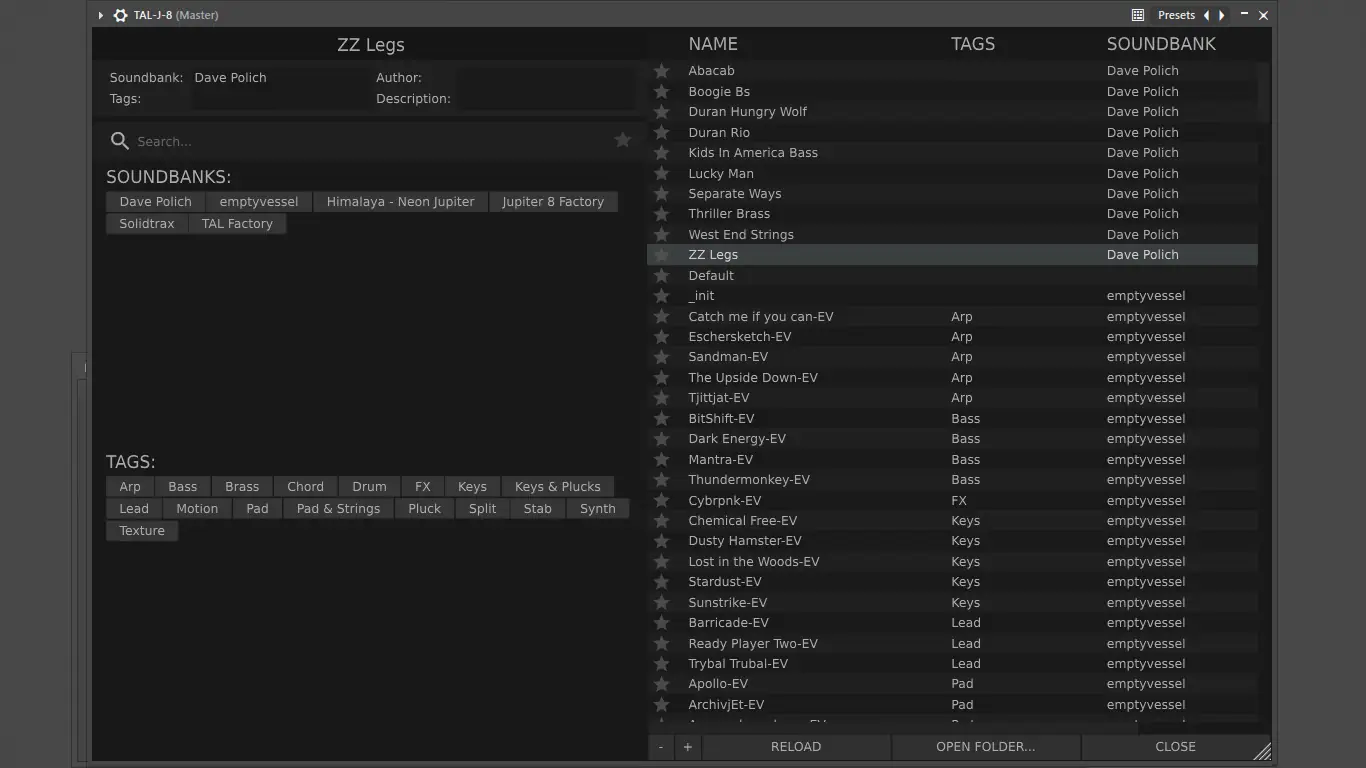Star the West End Strings preset

tap(661, 235)
